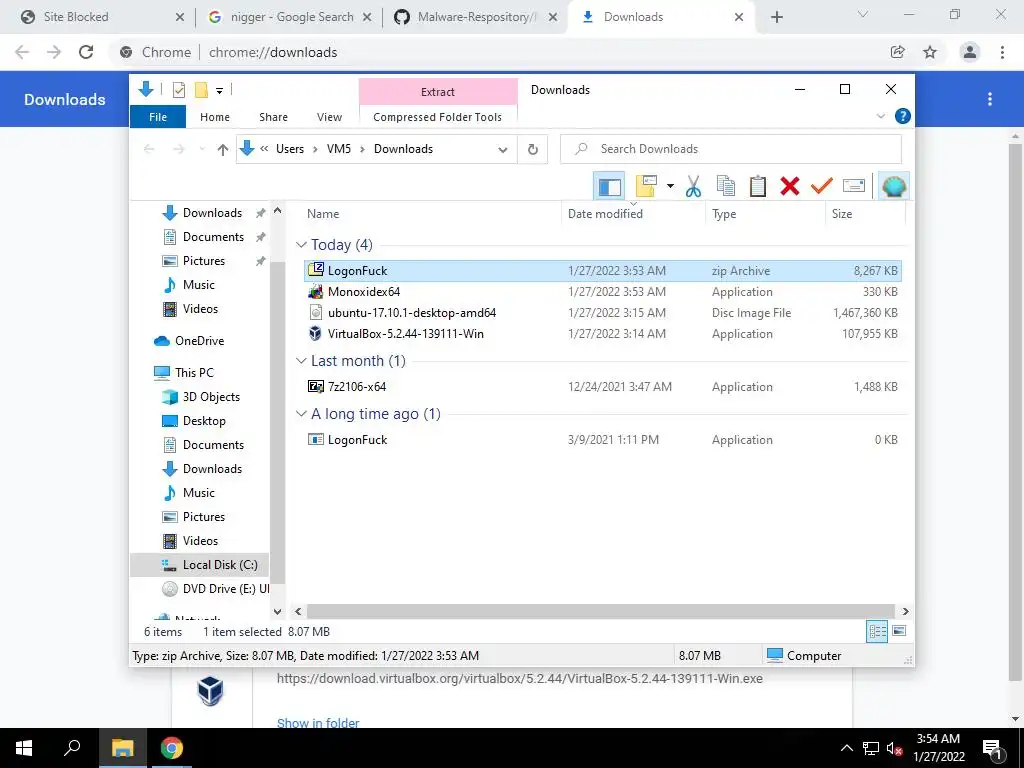This screenshot has width=1024, height=768.
Task: Select Local Disk (C:) in navigation pane
Action: pyautogui.click(x=200, y=565)
